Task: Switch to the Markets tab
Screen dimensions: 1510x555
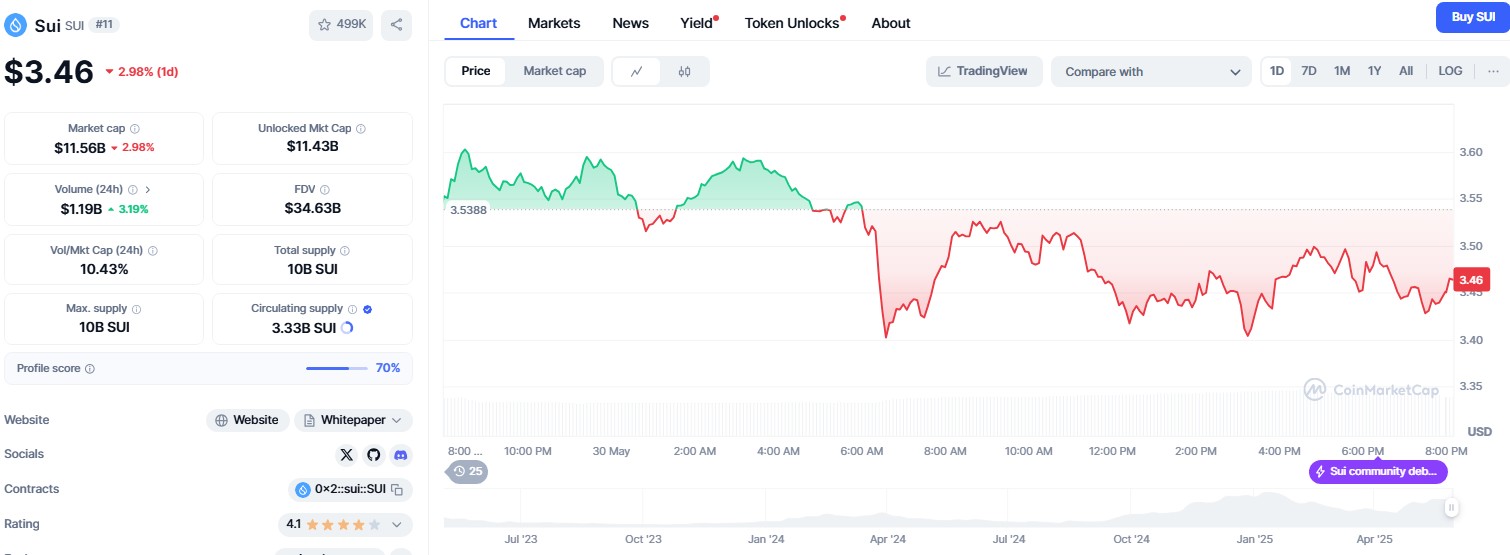Action: [554, 23]
